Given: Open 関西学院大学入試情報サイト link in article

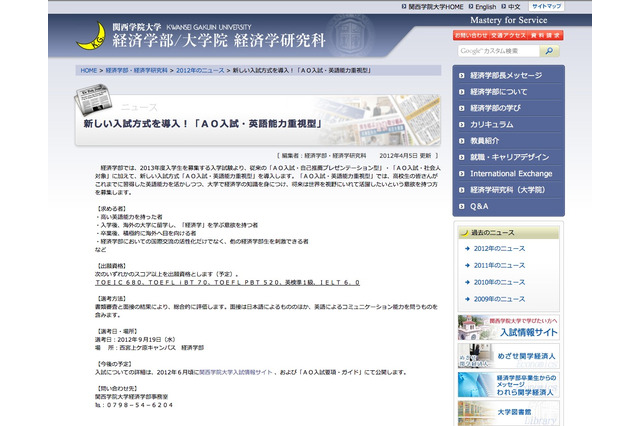Looking at the screenshot, I should pyautogui.click(x=236, y=372).
